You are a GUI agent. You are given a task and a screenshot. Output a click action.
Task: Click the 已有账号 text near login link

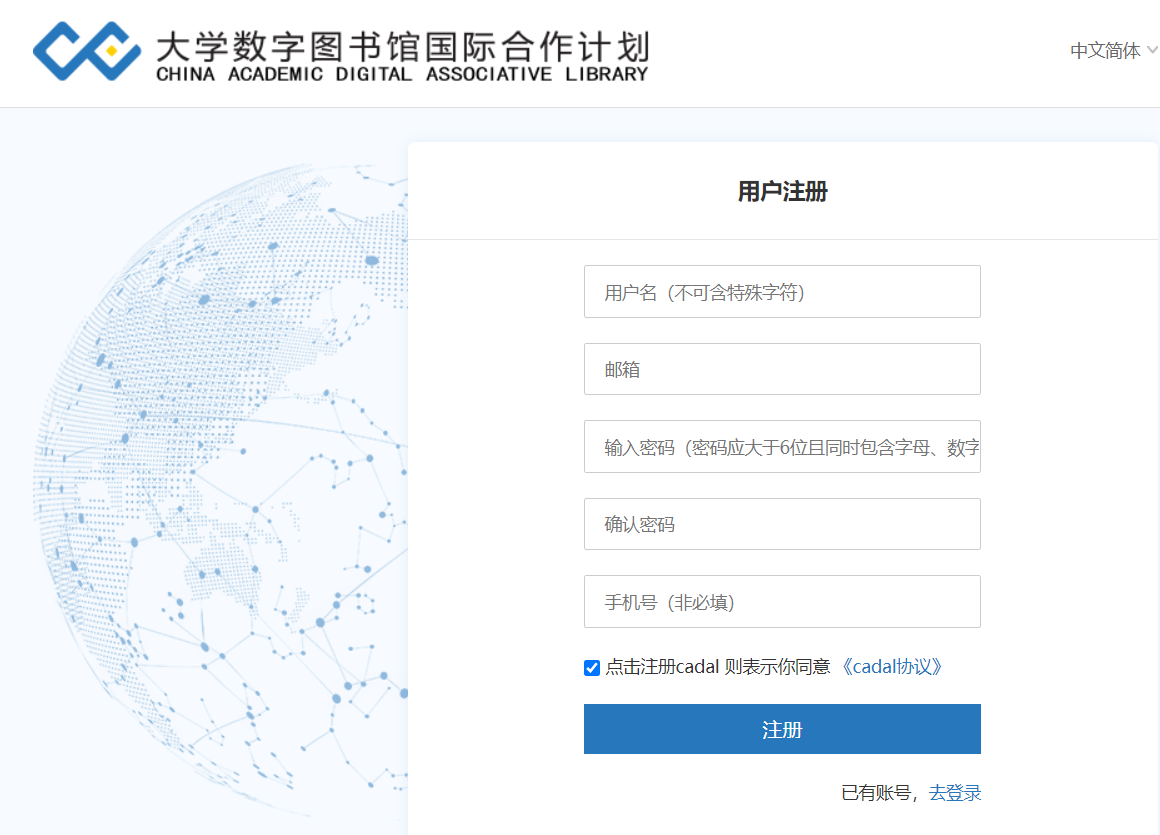click(x=876, y=793)
